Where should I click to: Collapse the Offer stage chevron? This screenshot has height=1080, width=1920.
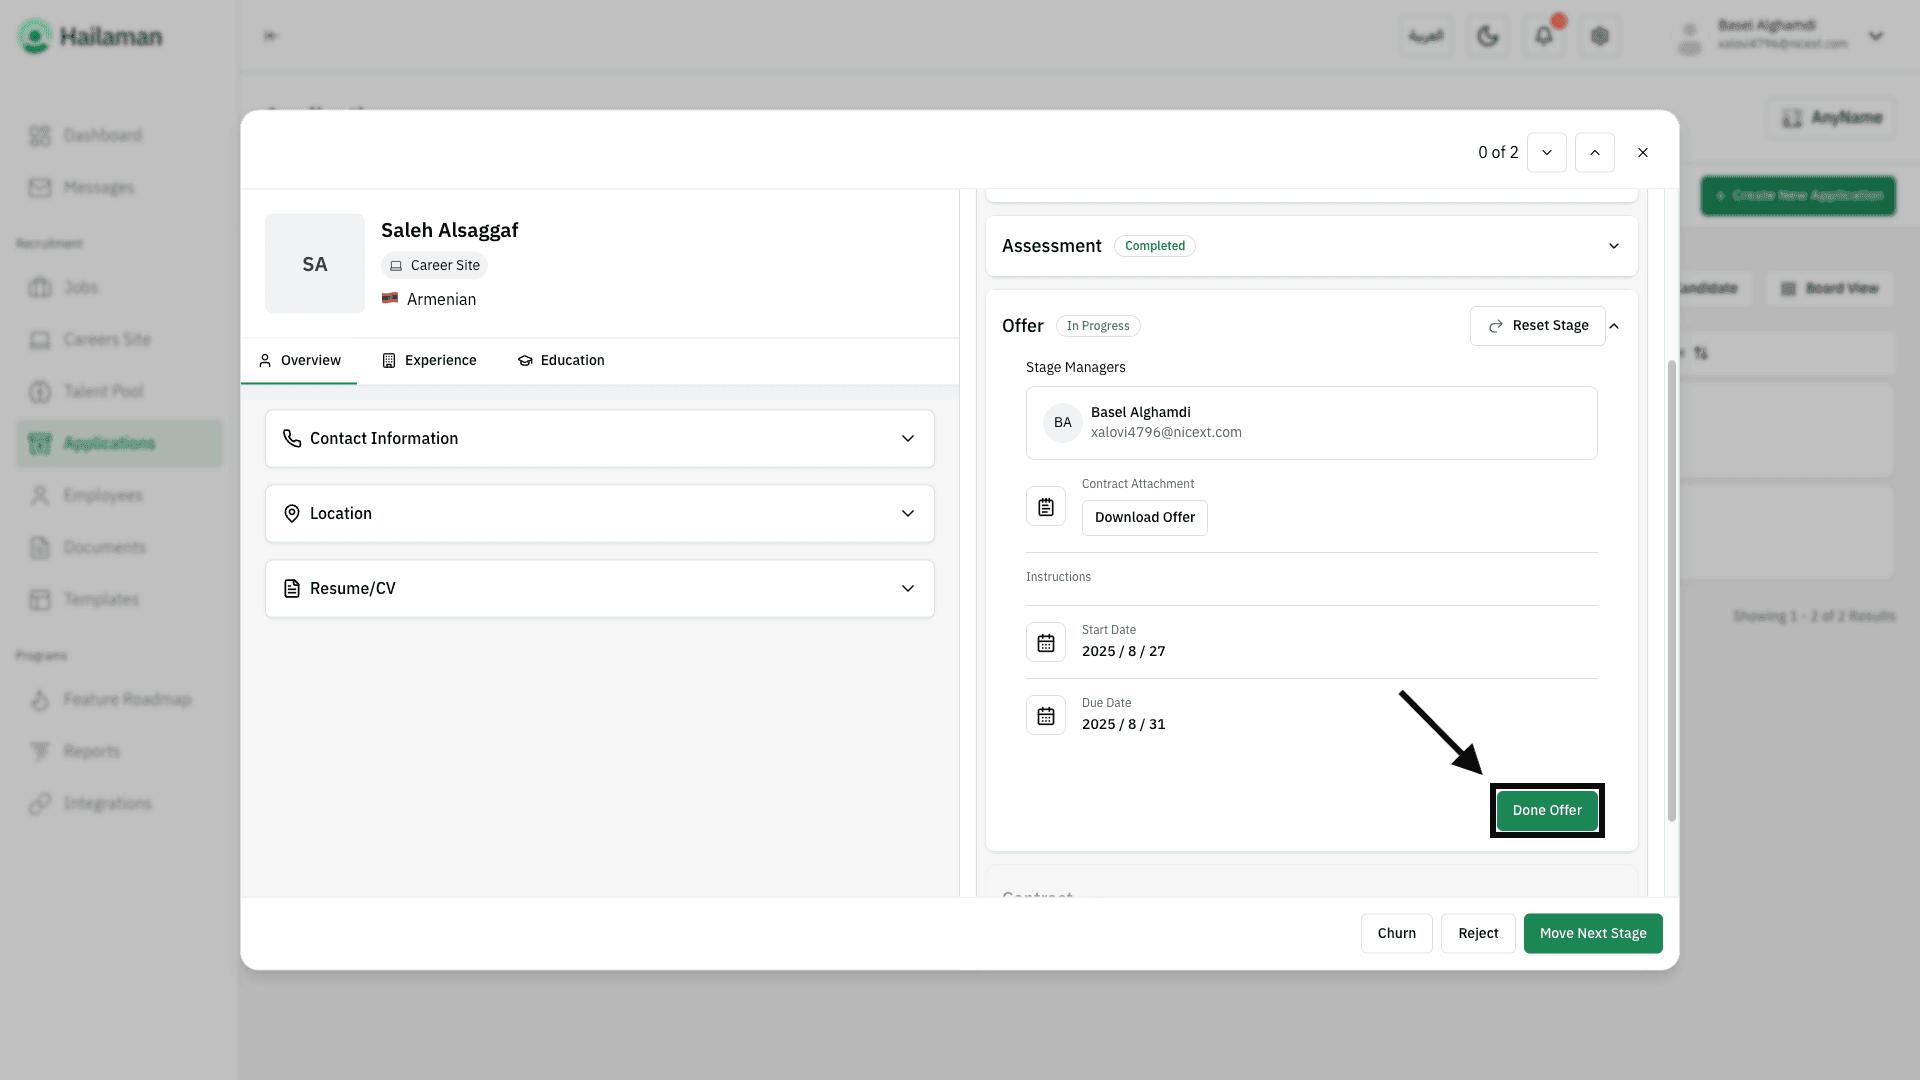(1614, 326)
